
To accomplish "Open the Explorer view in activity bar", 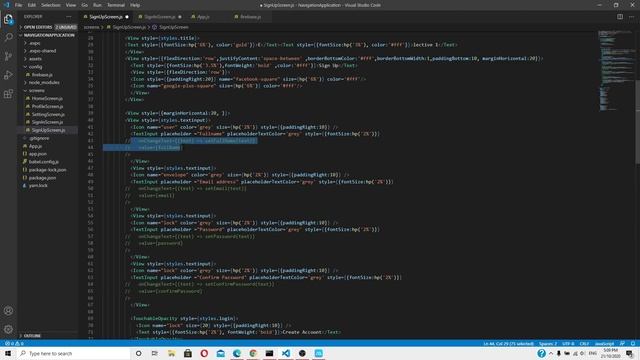I will point(8,19).
